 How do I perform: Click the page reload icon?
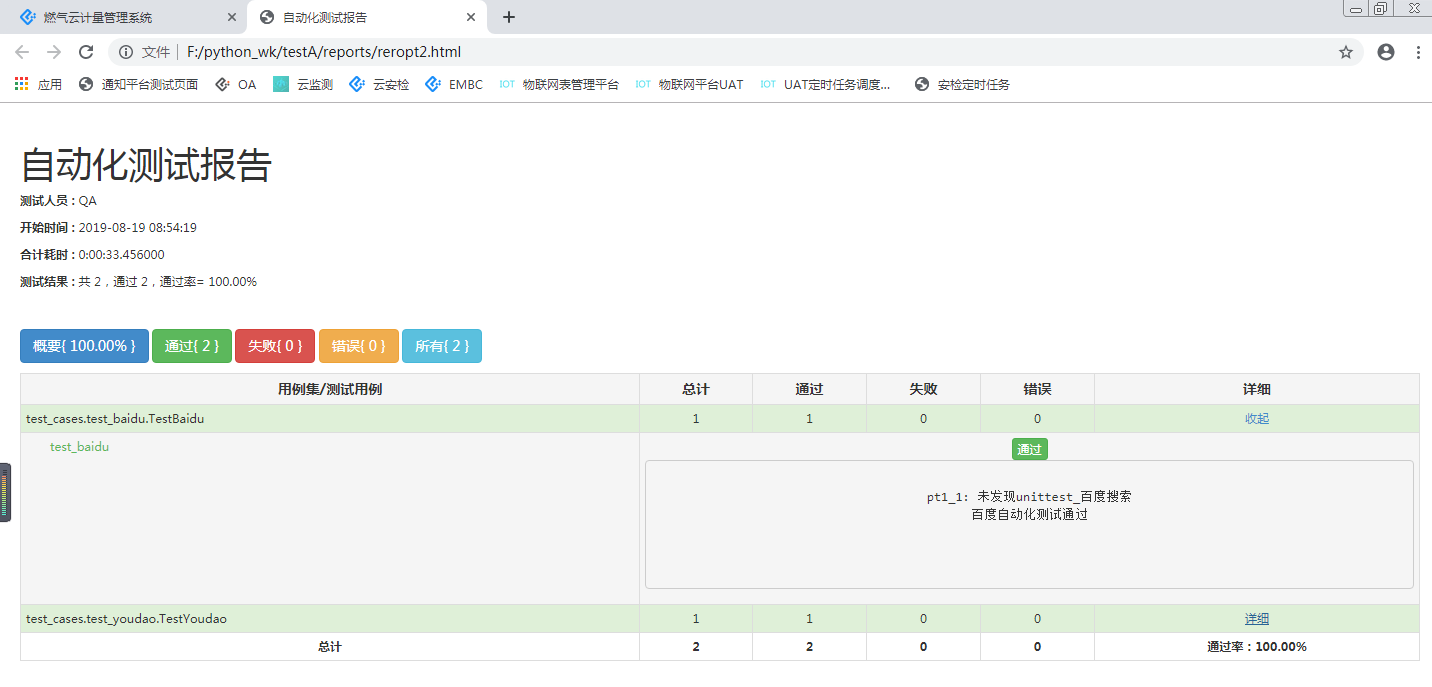pyautogui.click(x=84, y=50)
